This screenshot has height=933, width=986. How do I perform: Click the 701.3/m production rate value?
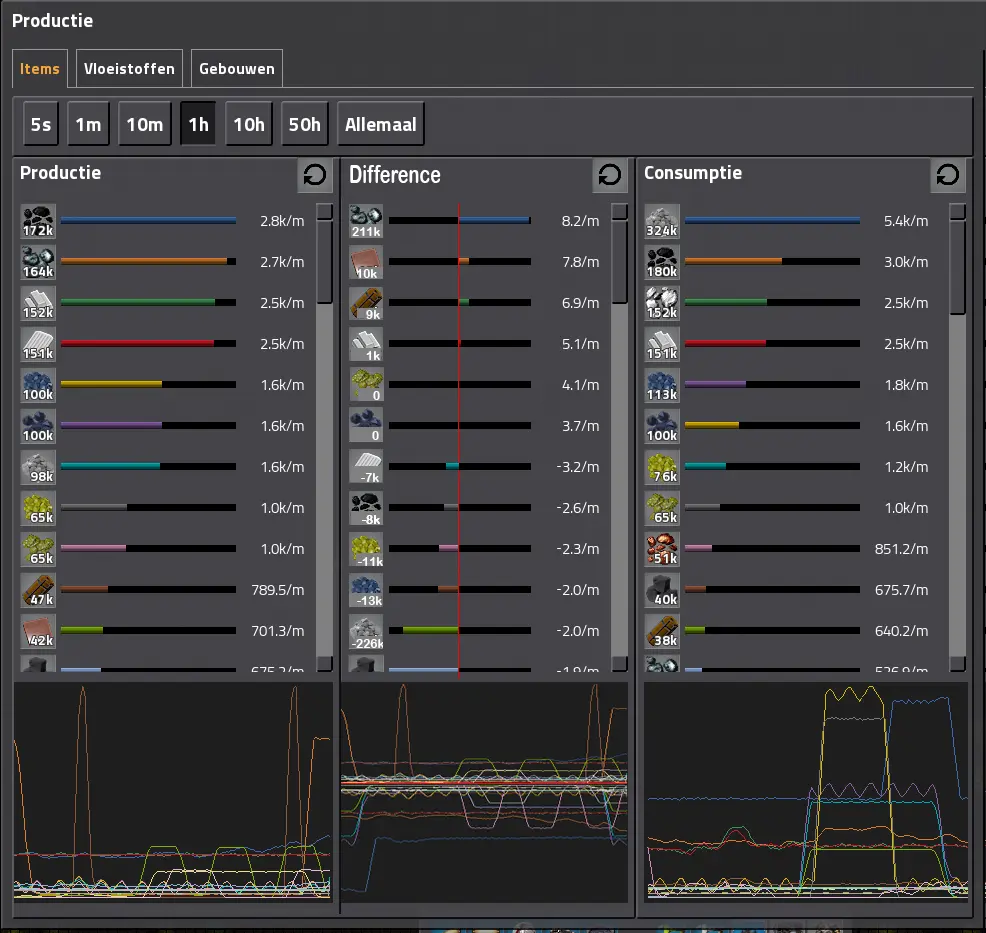pos(277,631)
